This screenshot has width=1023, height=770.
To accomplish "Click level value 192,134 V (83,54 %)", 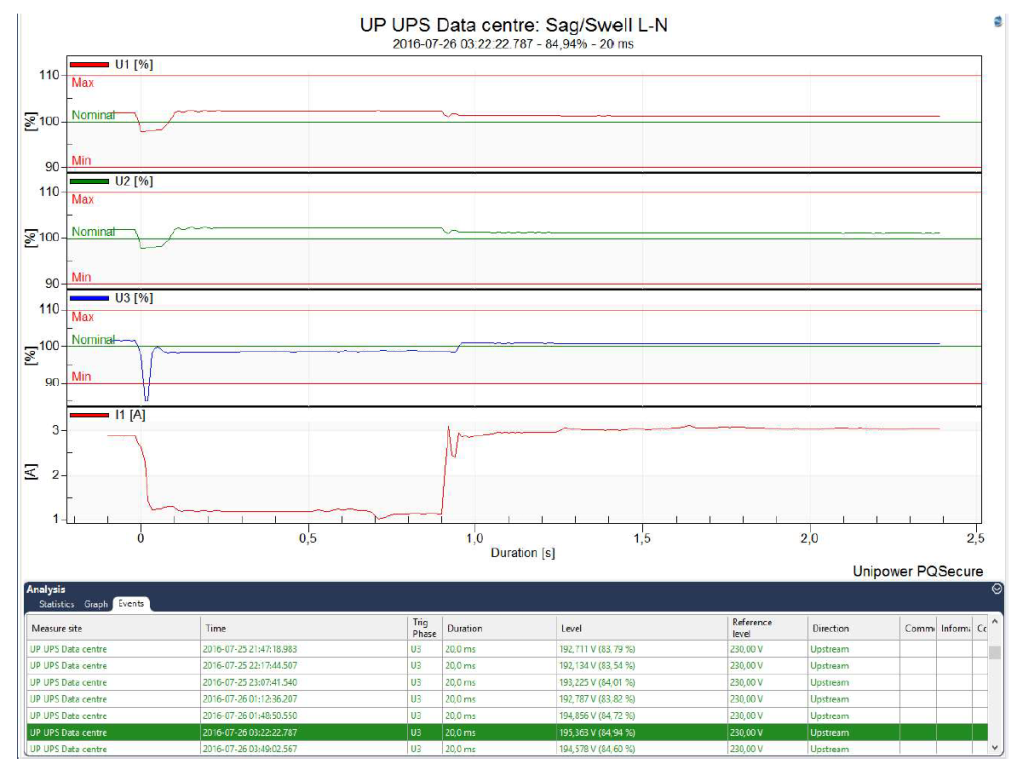I will (x=597, y=666).
